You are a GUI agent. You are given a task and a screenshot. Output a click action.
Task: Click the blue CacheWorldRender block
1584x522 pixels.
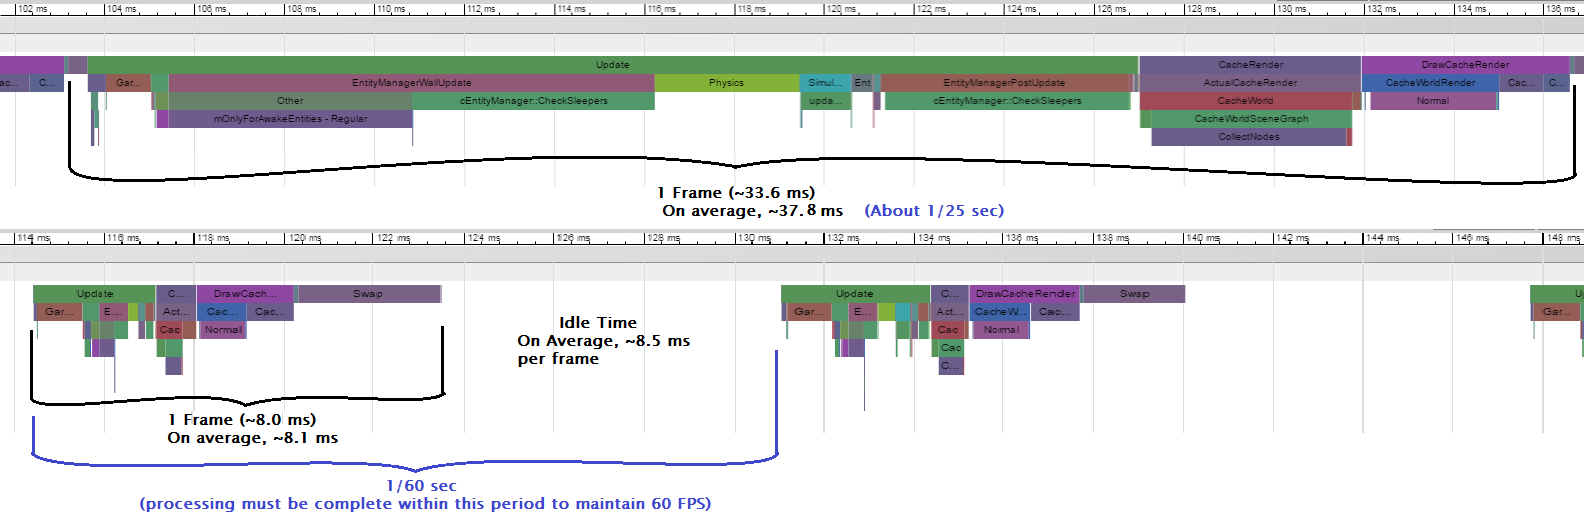pyautogui.click(x=1430, y=83)
